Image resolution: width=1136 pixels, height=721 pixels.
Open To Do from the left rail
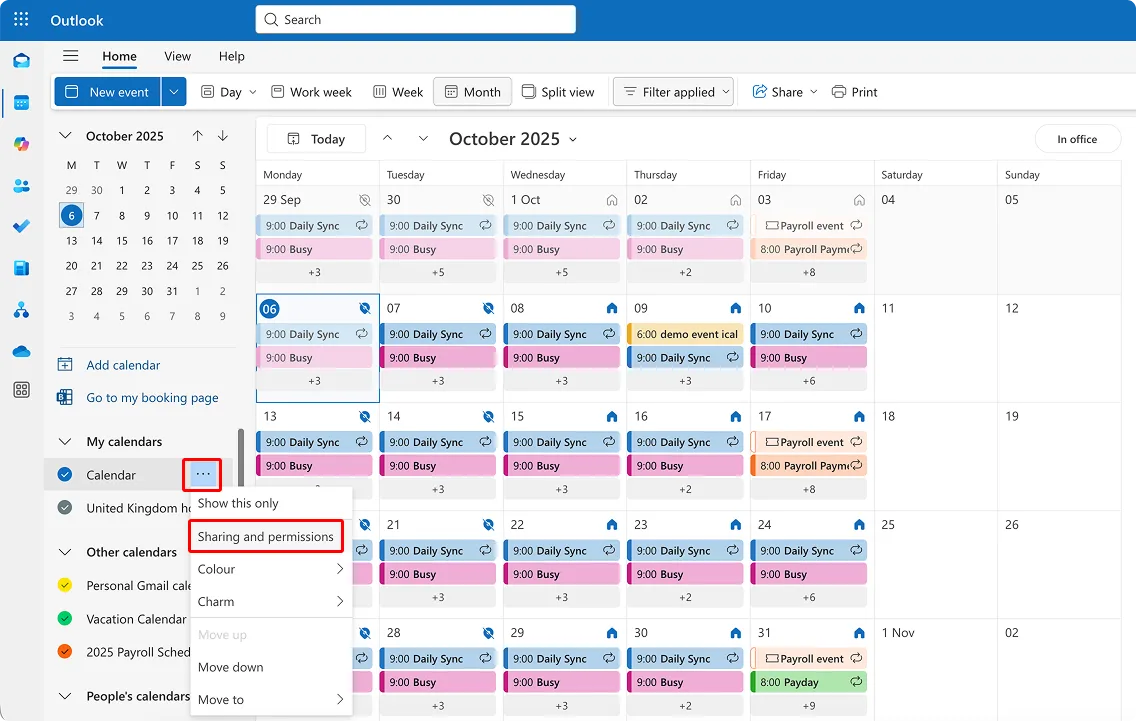(21, 225)
